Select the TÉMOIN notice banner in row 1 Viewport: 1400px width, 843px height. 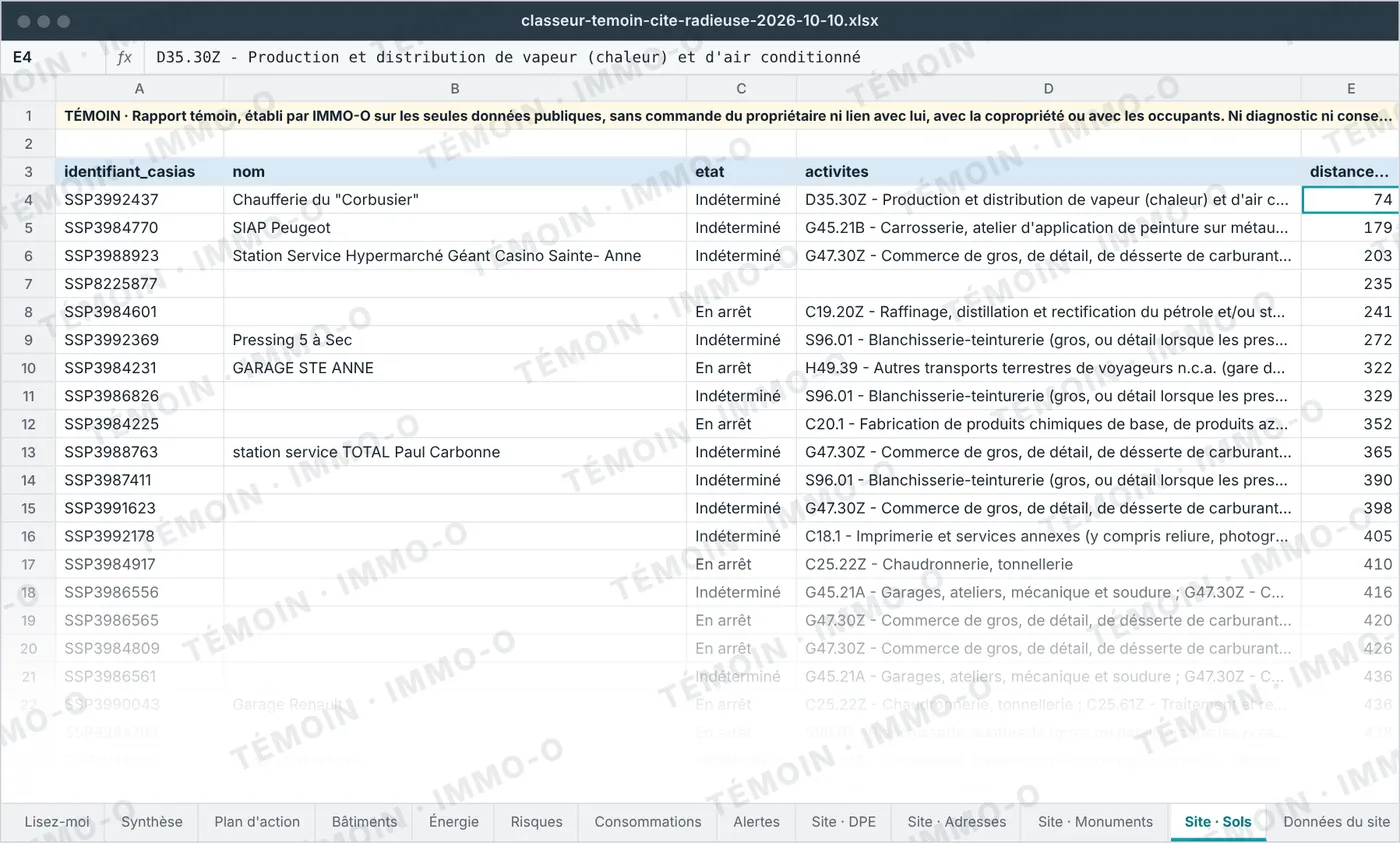pyautogui.click(x=728, y=116)
